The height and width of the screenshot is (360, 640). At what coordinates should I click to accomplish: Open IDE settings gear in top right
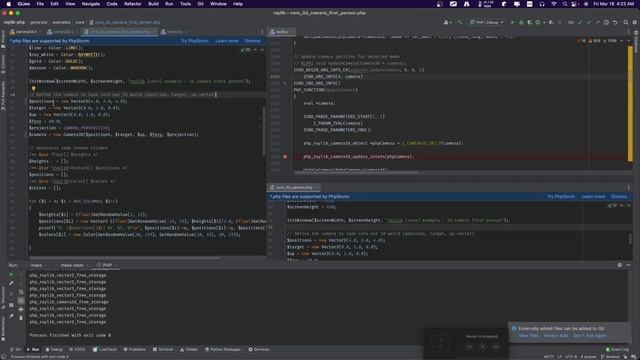point(635,22)
